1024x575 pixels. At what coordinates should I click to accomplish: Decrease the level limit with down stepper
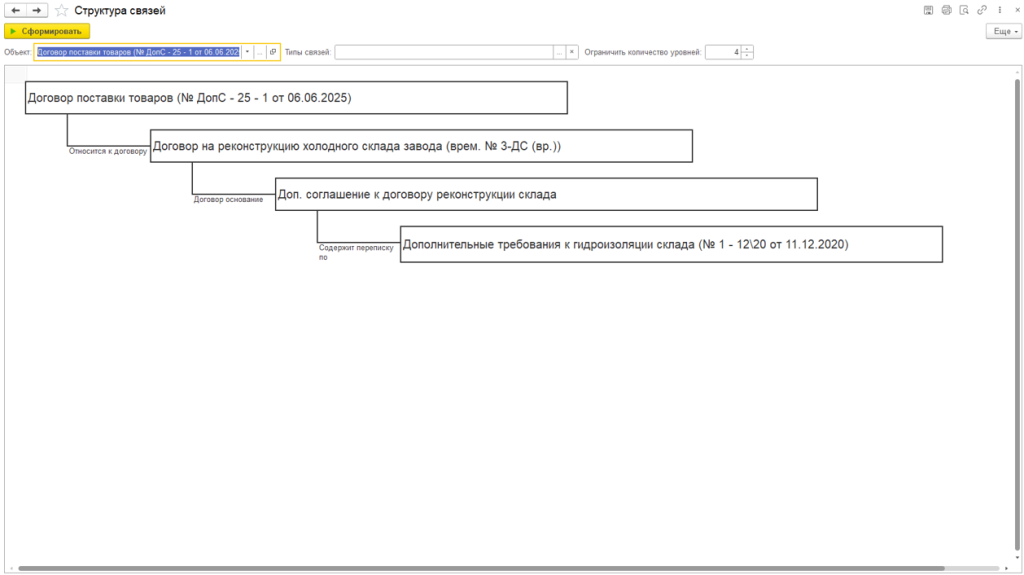point(747,55)
